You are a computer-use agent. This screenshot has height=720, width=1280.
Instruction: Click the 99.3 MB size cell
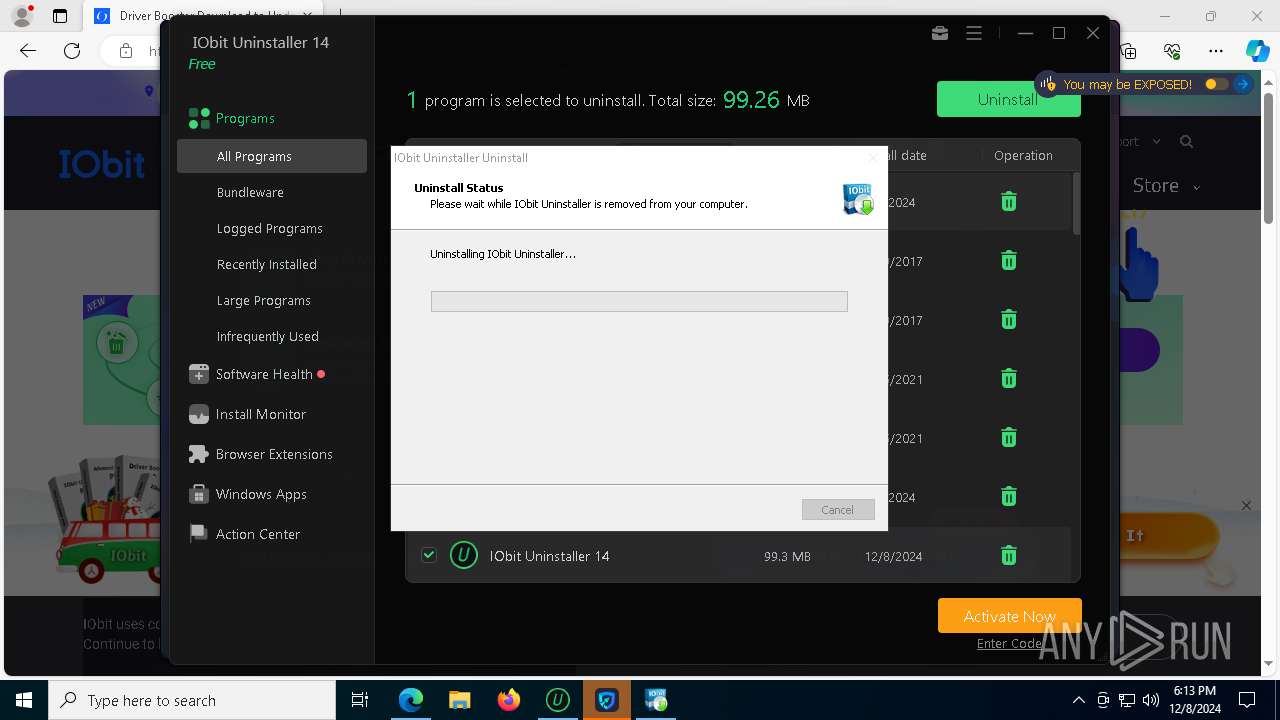pos(787,556)
